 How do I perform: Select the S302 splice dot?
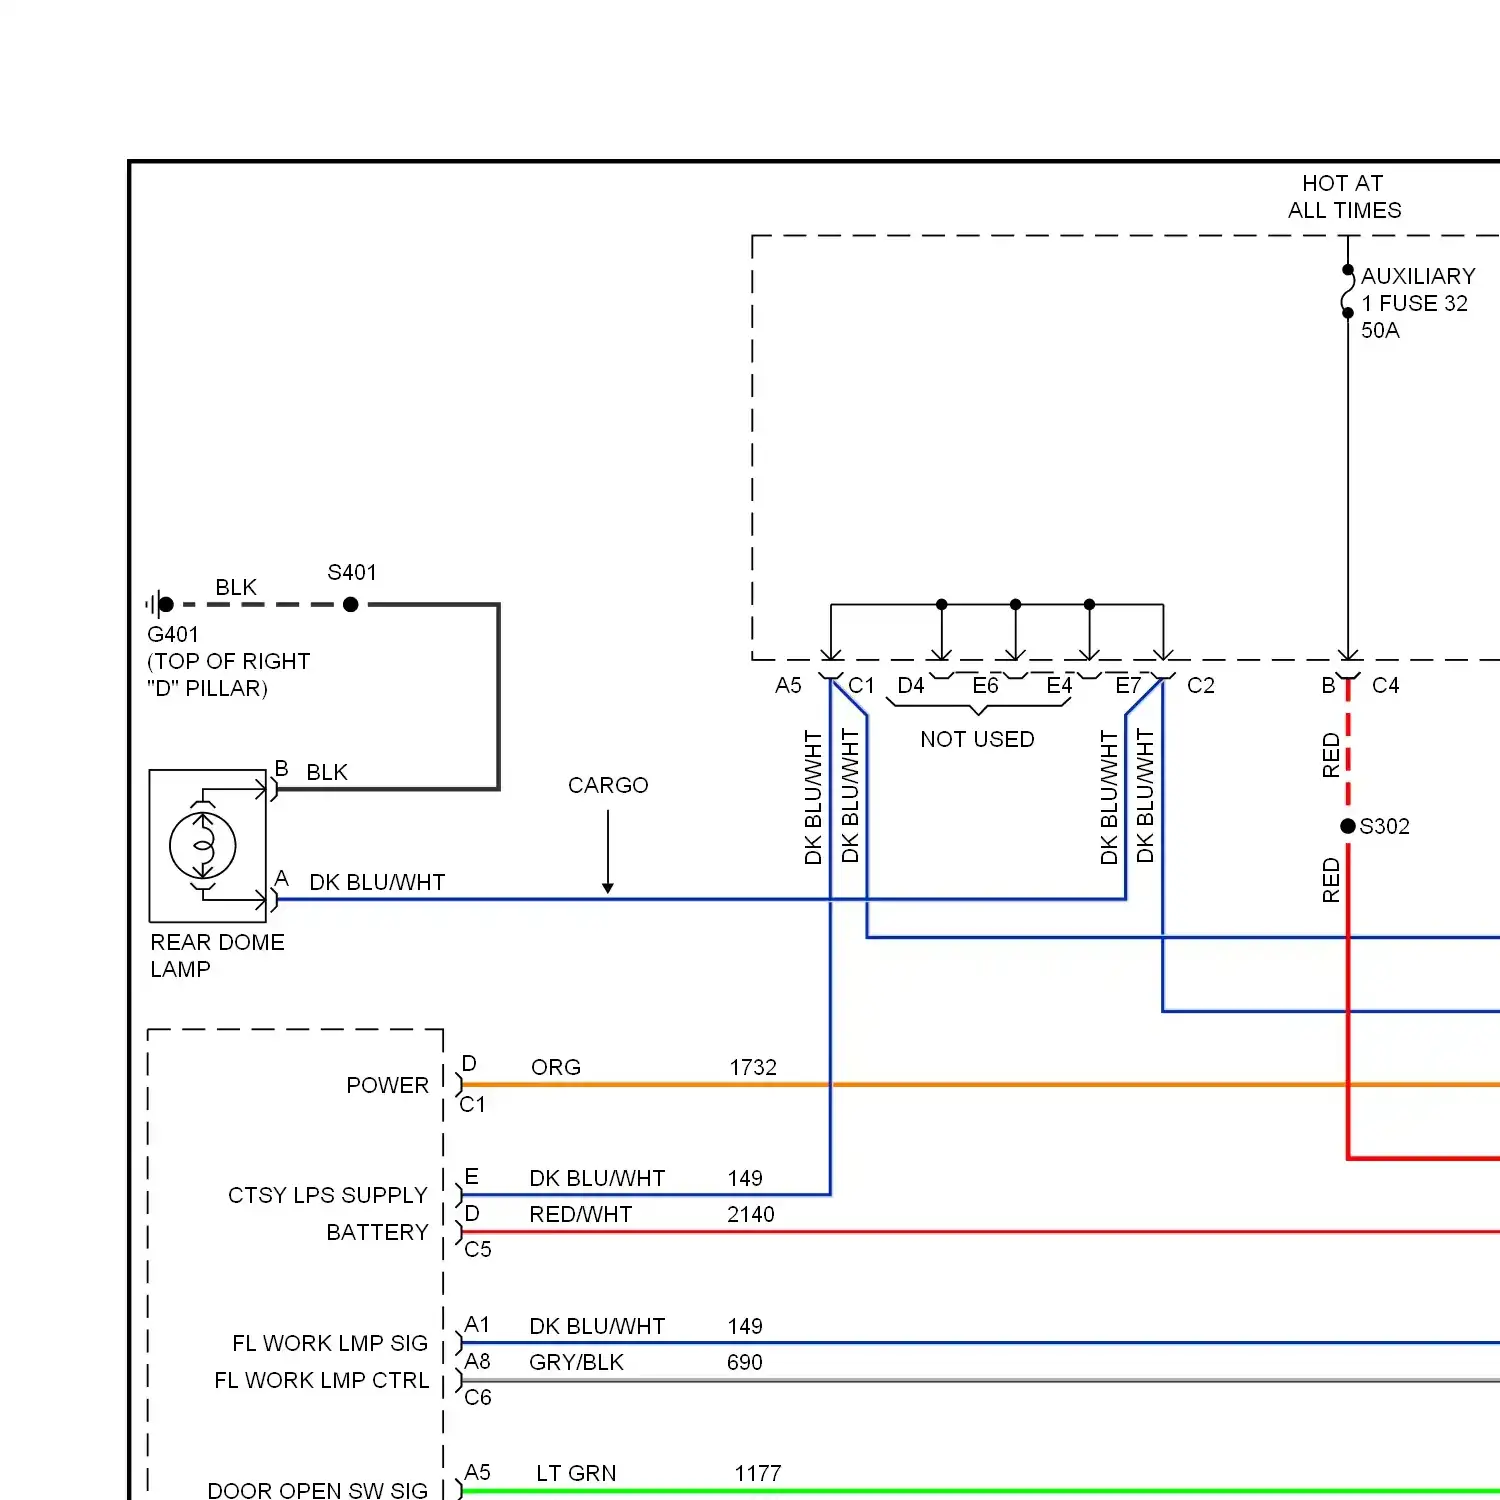[1348, 826]
